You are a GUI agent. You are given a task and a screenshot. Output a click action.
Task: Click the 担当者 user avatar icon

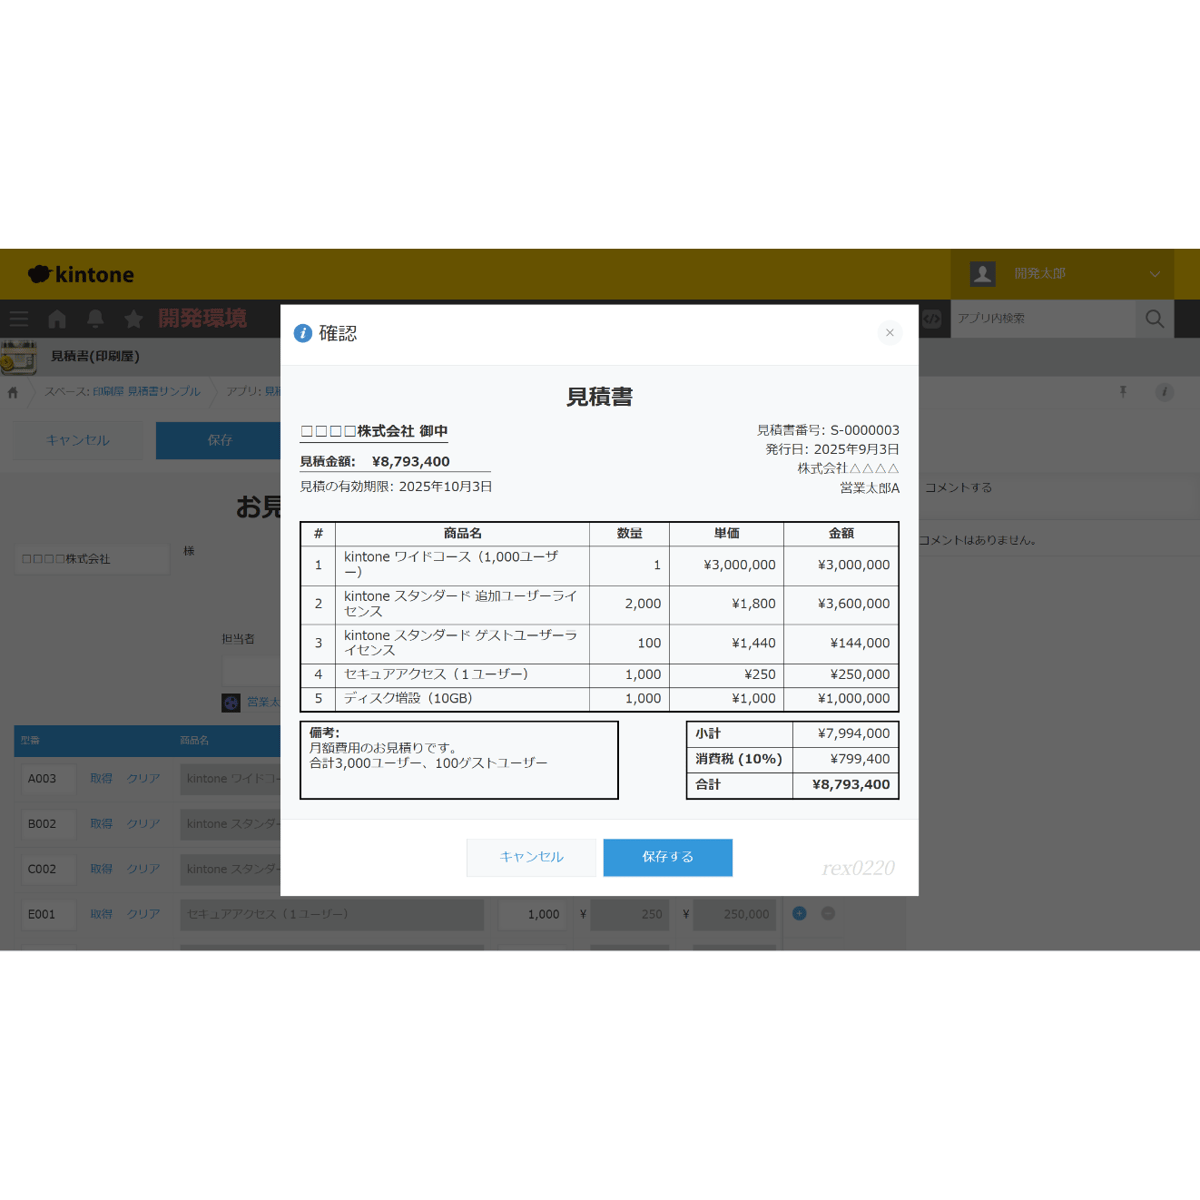point(231,703)
